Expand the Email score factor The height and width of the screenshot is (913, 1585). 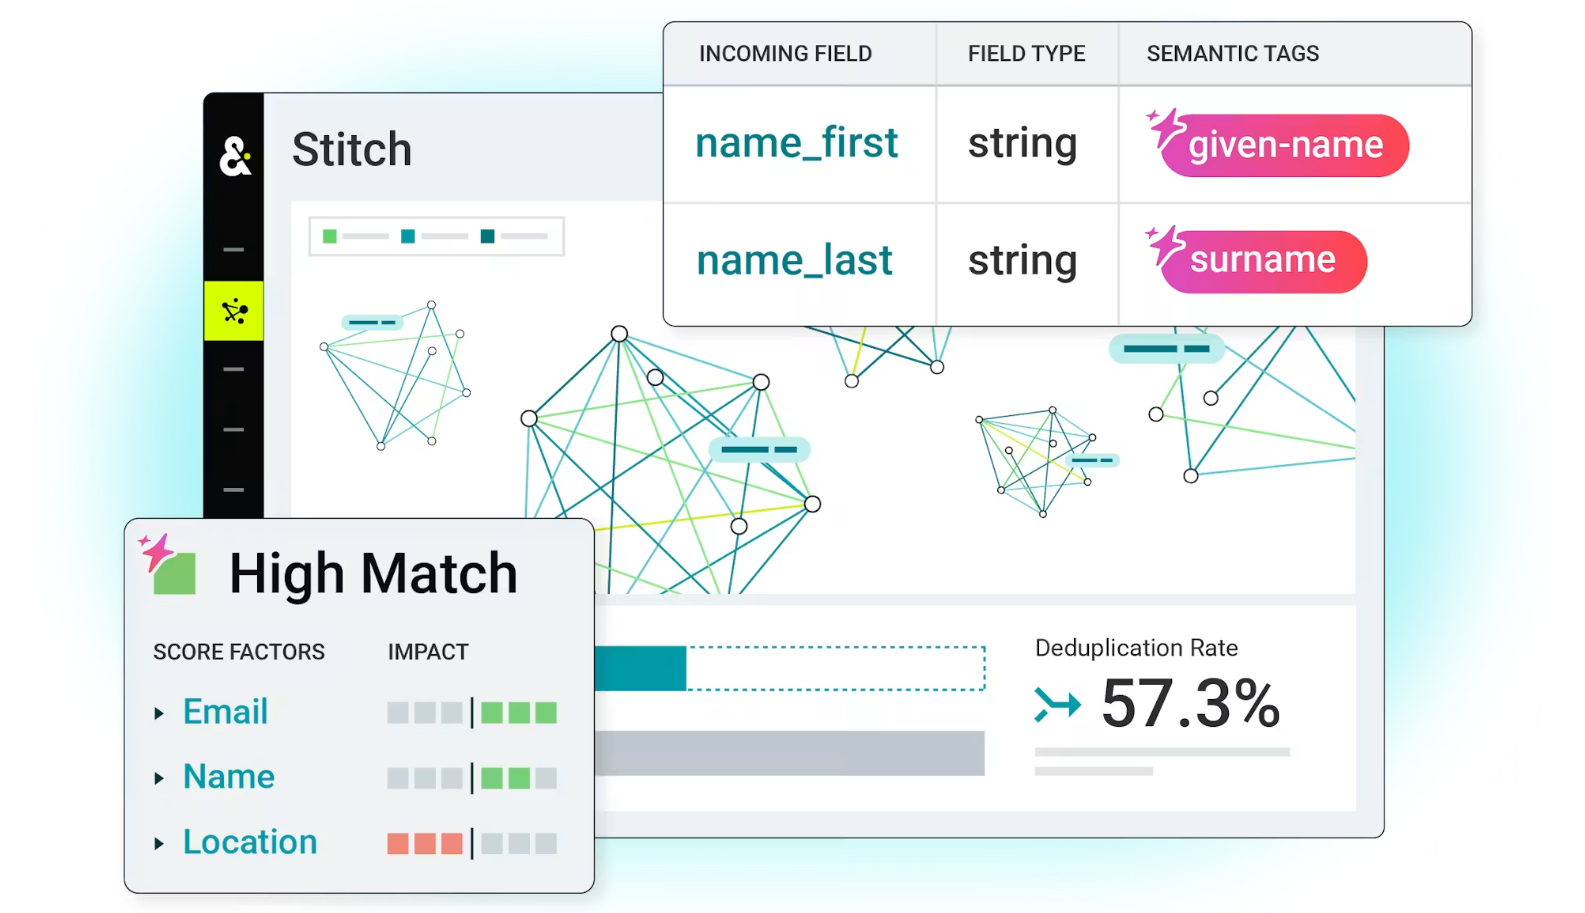pyautogui.click(x=159, y=713)
